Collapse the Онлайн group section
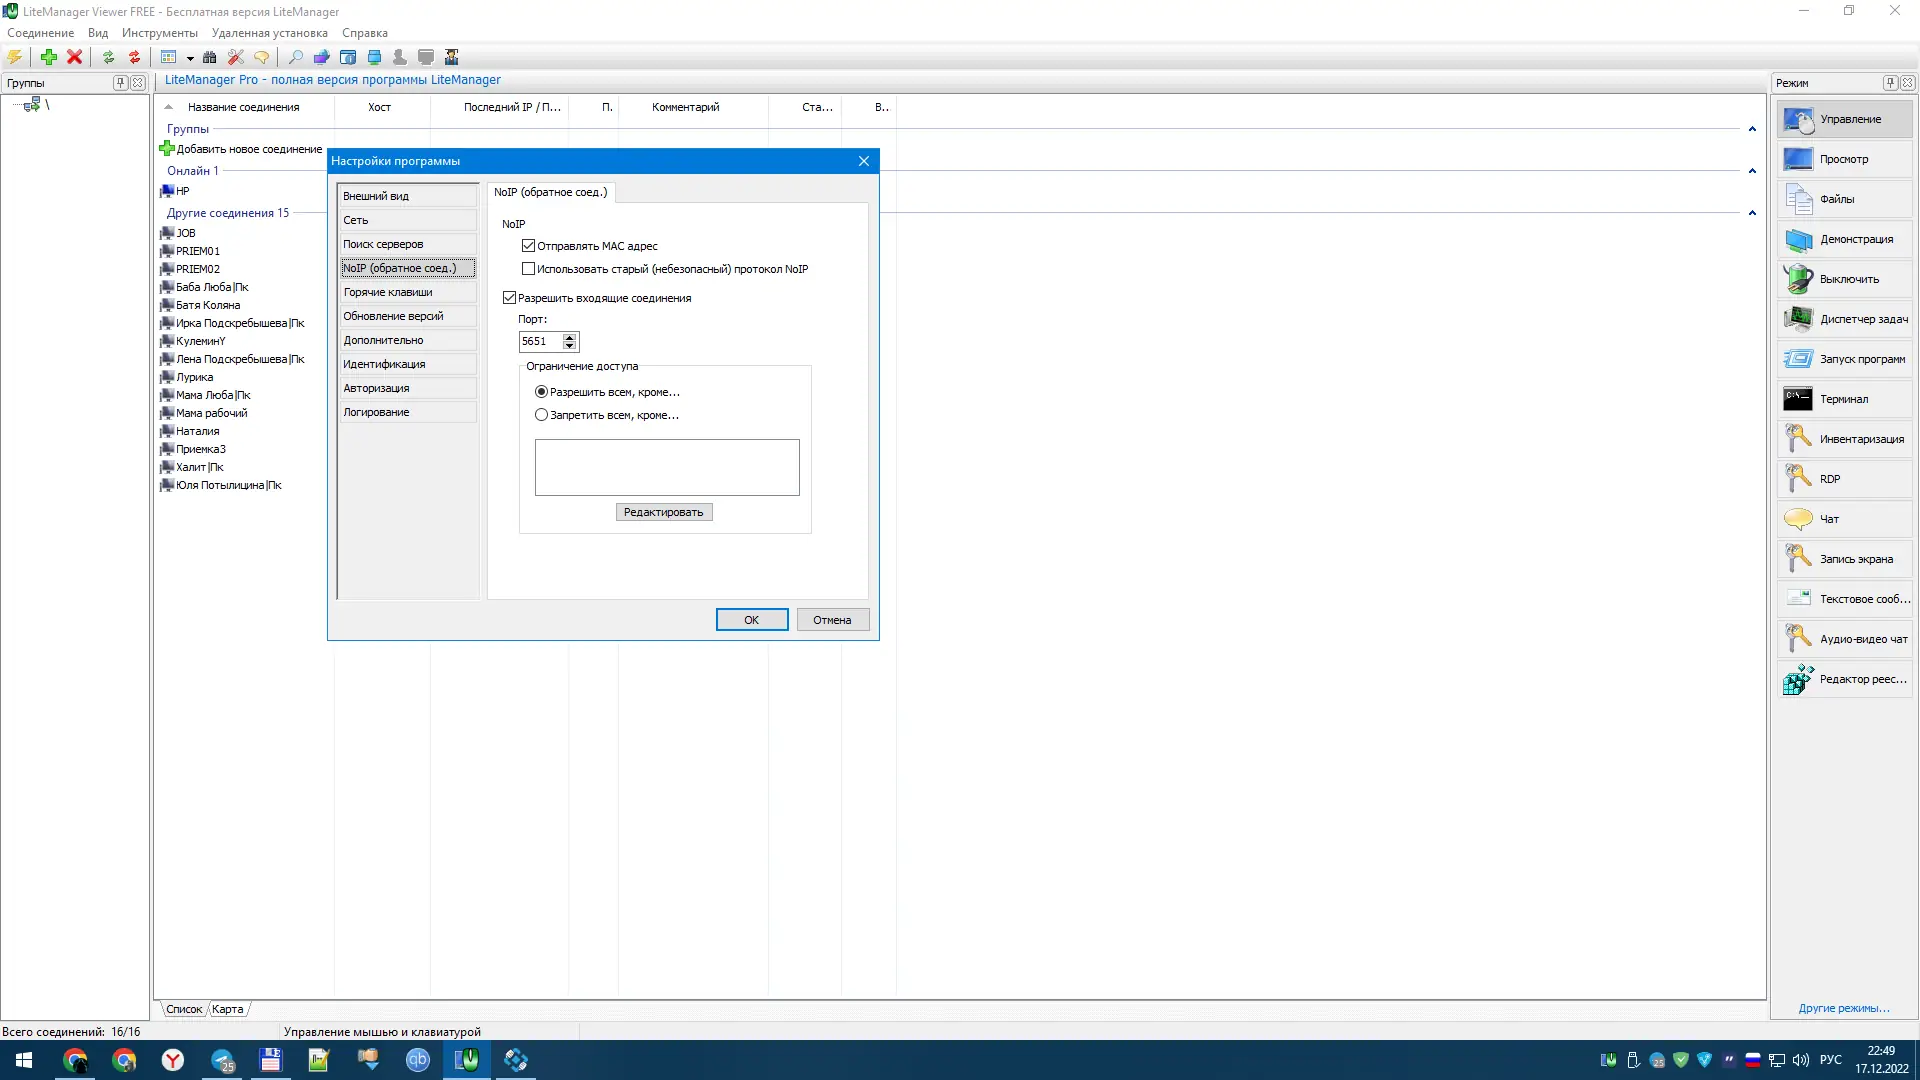This screenshot has width=1920, height=1080. click(1751, 171)
